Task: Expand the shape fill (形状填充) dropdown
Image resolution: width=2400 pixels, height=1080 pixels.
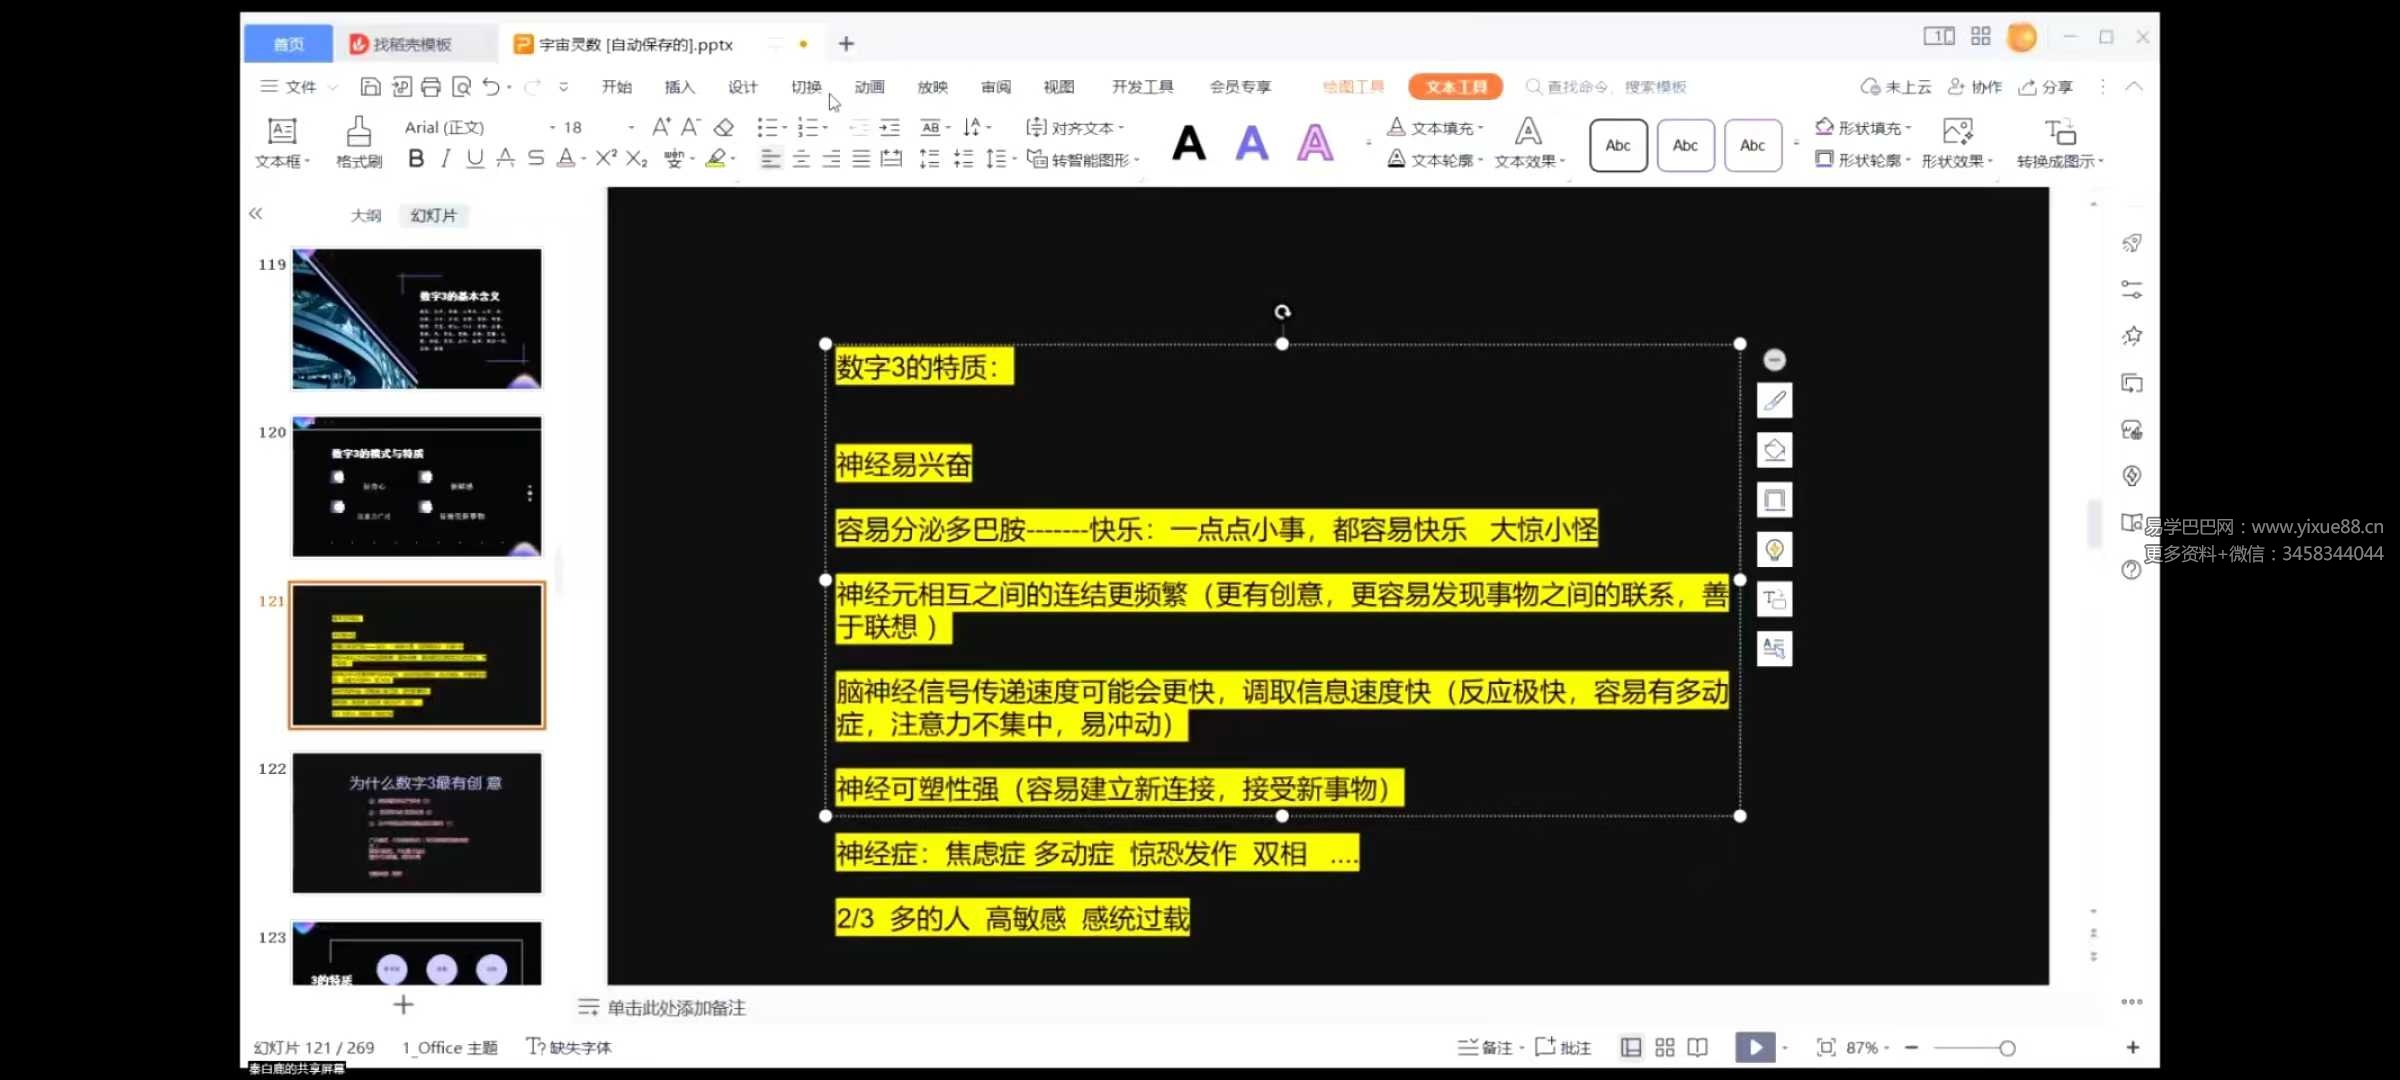Action: (1908, 128)
